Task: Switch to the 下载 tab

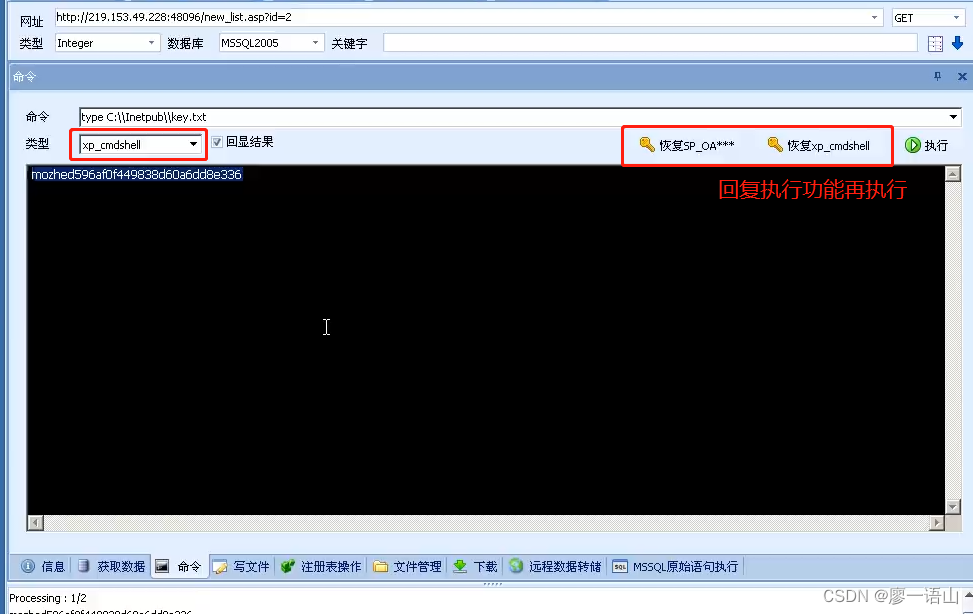Action: (475, 566)
